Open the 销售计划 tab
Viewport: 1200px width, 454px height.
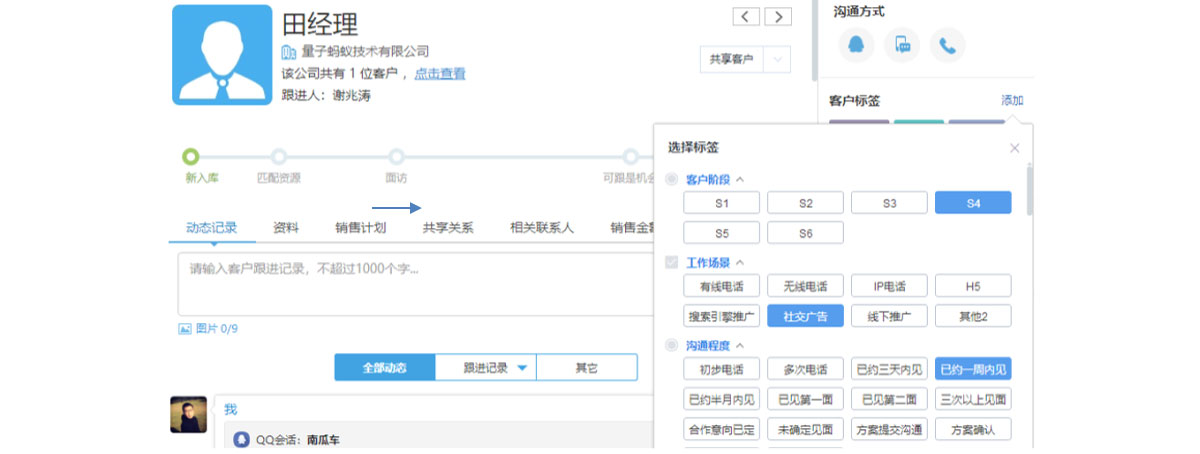pyautogui.click(x=360, y=228)
